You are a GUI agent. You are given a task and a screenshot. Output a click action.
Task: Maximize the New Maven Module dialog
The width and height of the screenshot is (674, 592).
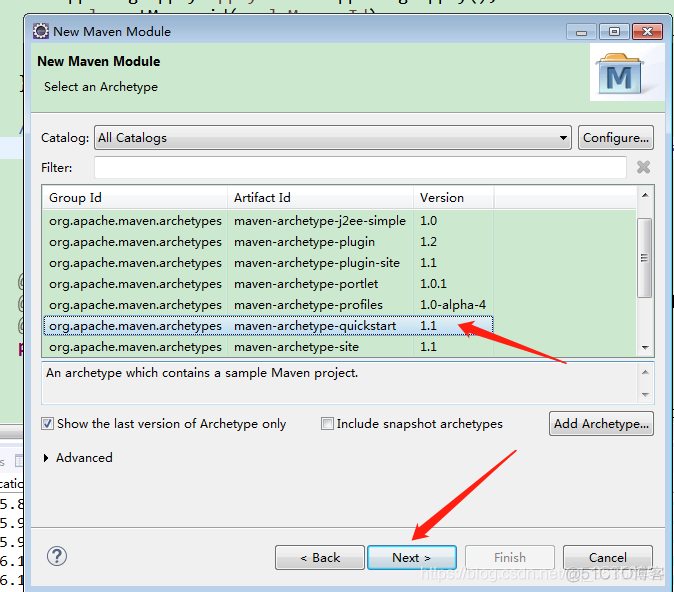coord(614,32)
